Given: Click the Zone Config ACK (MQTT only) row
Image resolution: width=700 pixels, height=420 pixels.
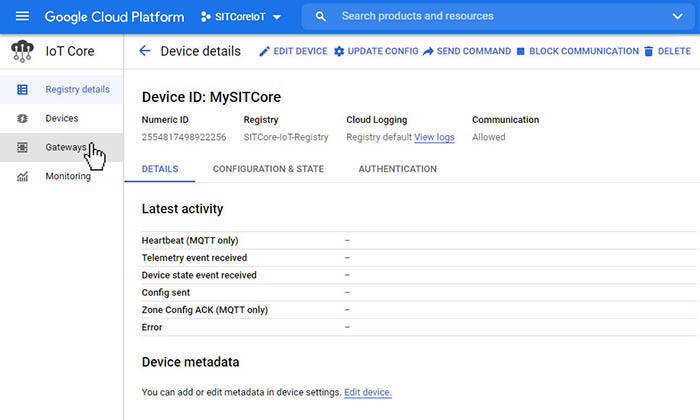Looking at the screenshot, I should 419,310.
